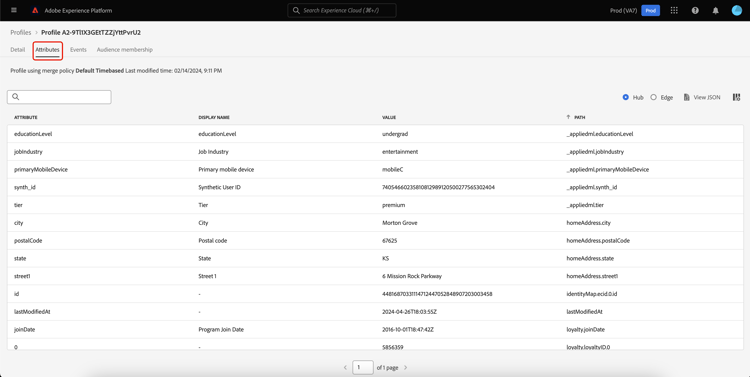The height and width of the screenshot is (377, 750).
Task: Click the 'homeAddress.state' path cell
Action: [590, 258]
